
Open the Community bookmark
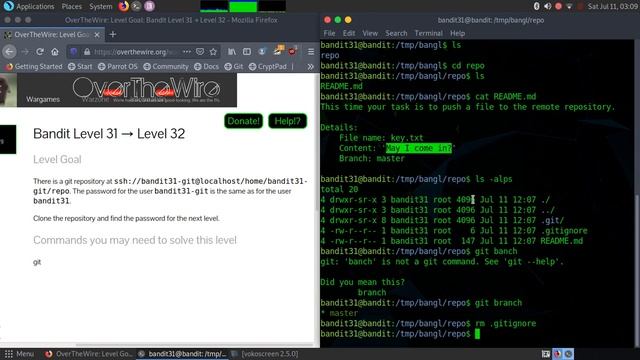pyautogui.click(x=166, y=67)
